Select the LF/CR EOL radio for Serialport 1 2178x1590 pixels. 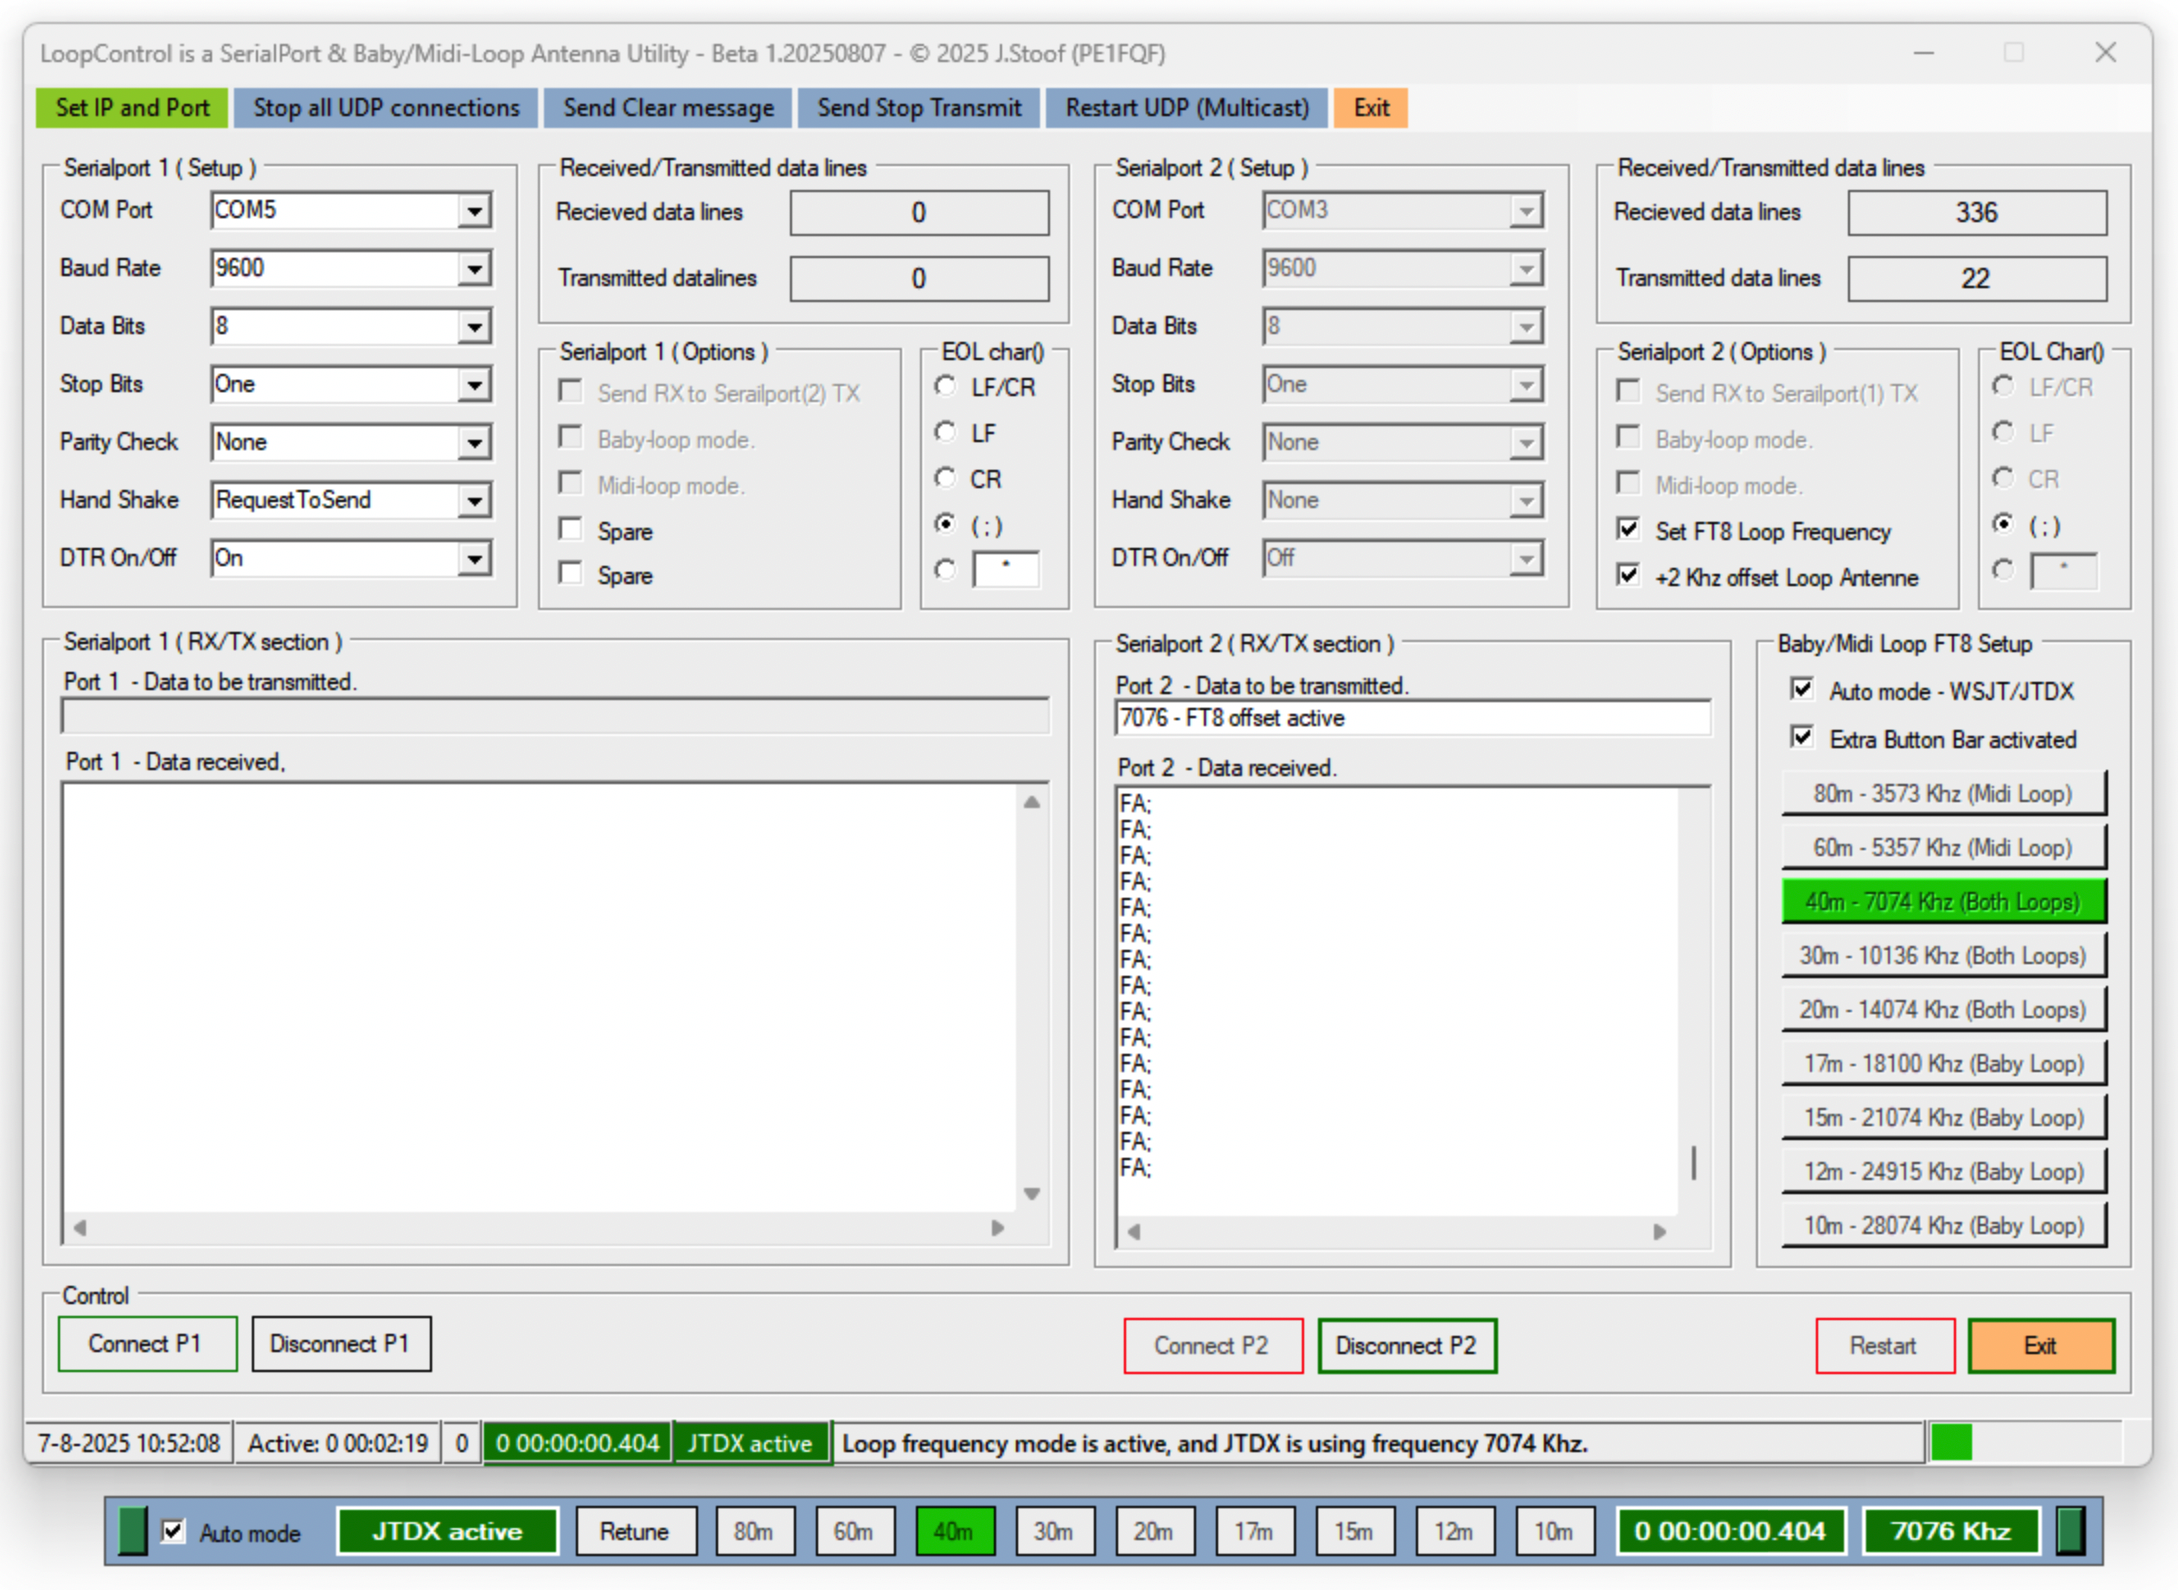(x=945, y=386)
